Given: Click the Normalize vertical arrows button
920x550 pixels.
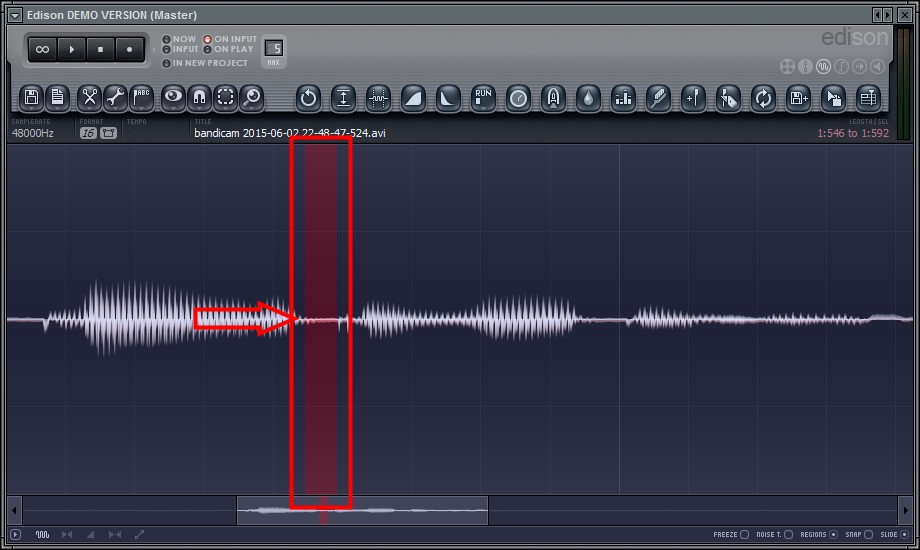Looking at the screenshot, I should point(343,98).
